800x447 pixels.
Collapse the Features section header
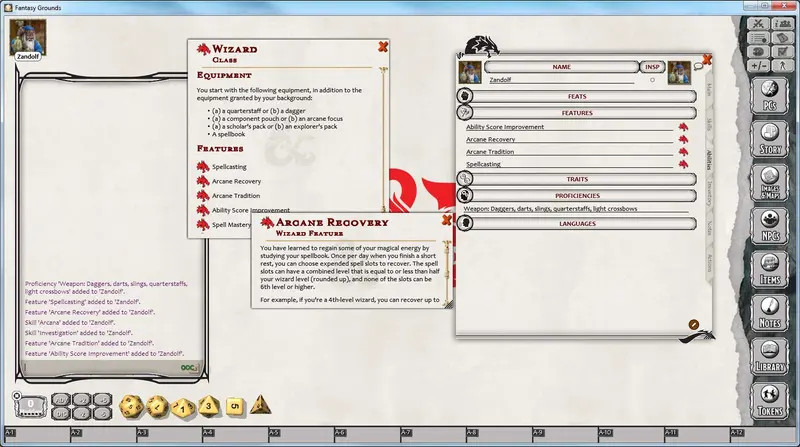(577, 113)
